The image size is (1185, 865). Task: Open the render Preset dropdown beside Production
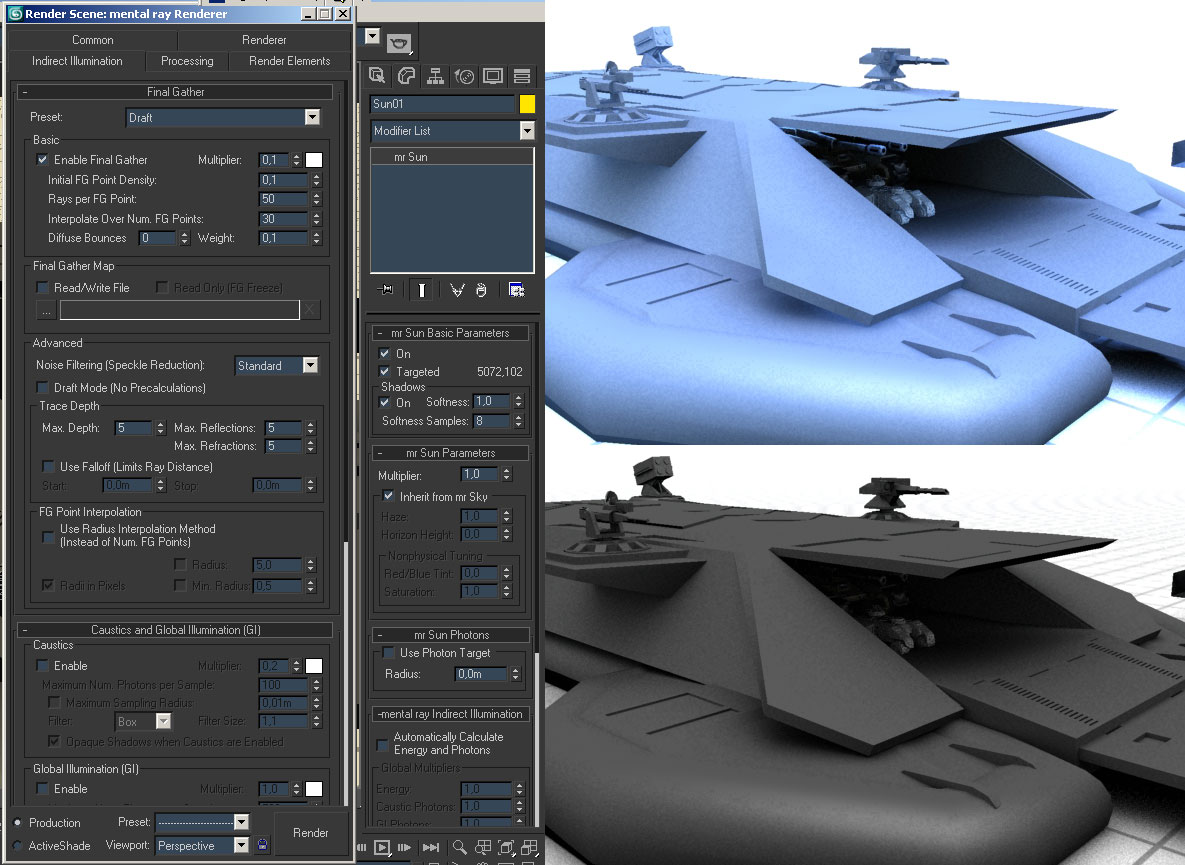point(202,822)
